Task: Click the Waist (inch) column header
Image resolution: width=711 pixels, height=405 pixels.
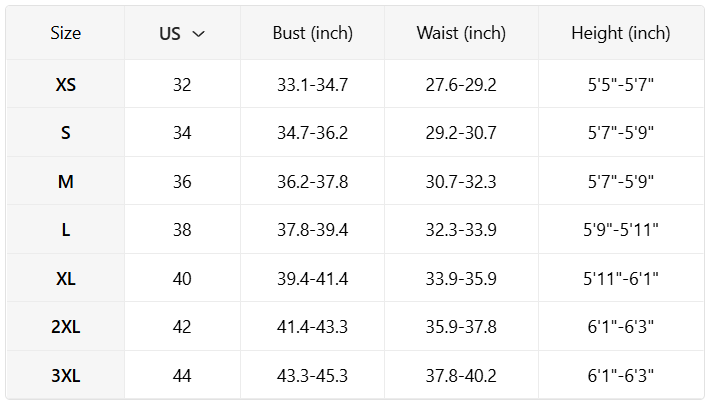Action: (x=461, y=33)
